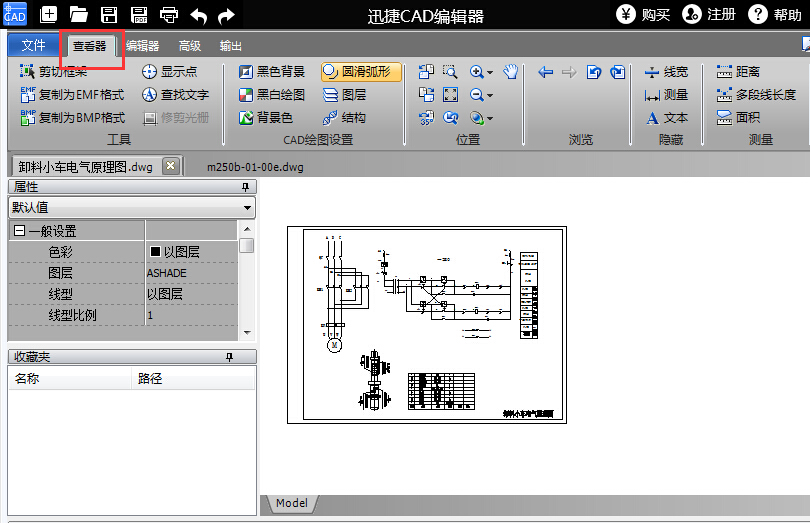Switch to the Advanced tab (高级)

coord(190,46)
